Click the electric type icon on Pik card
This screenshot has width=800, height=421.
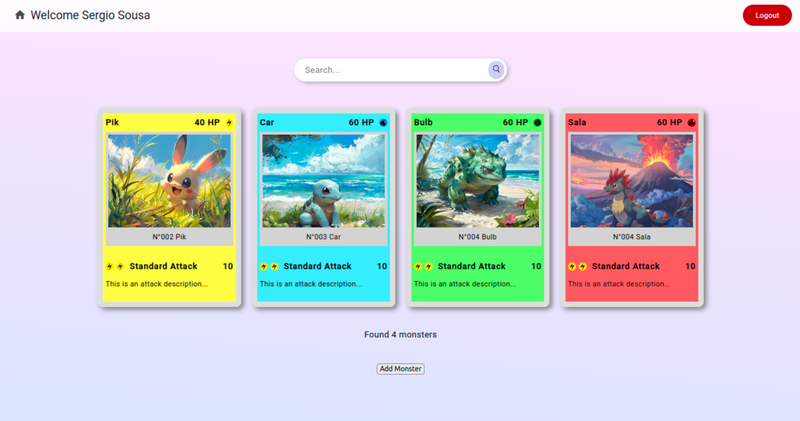(229, 123)
